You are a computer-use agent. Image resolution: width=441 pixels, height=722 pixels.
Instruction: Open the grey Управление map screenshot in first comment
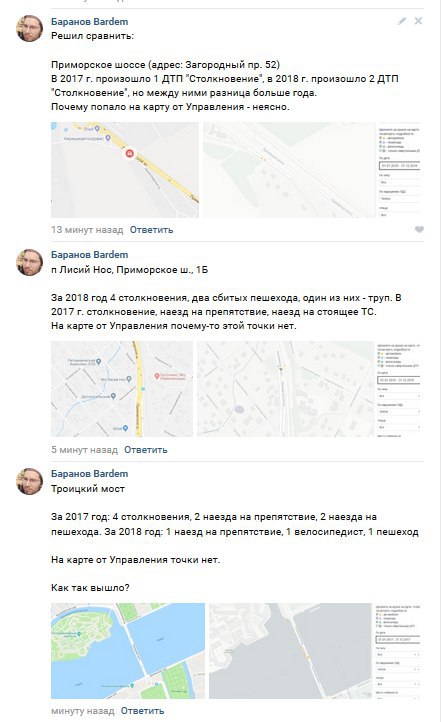pos(312,170)
